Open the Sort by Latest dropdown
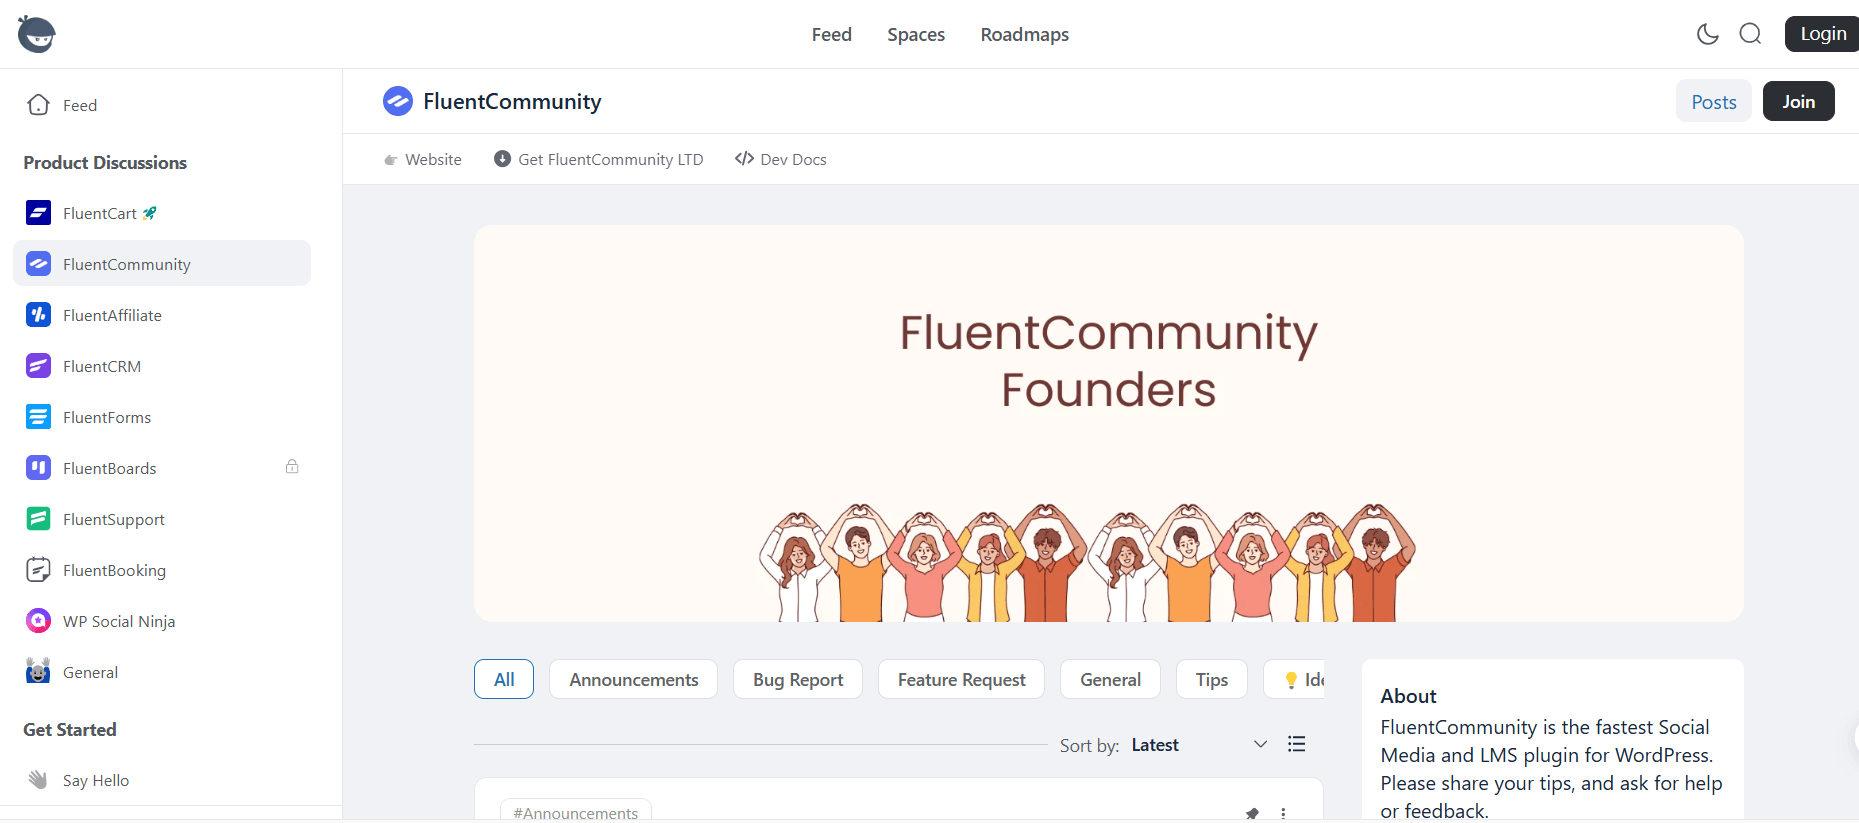 (x=1199, y=744)
